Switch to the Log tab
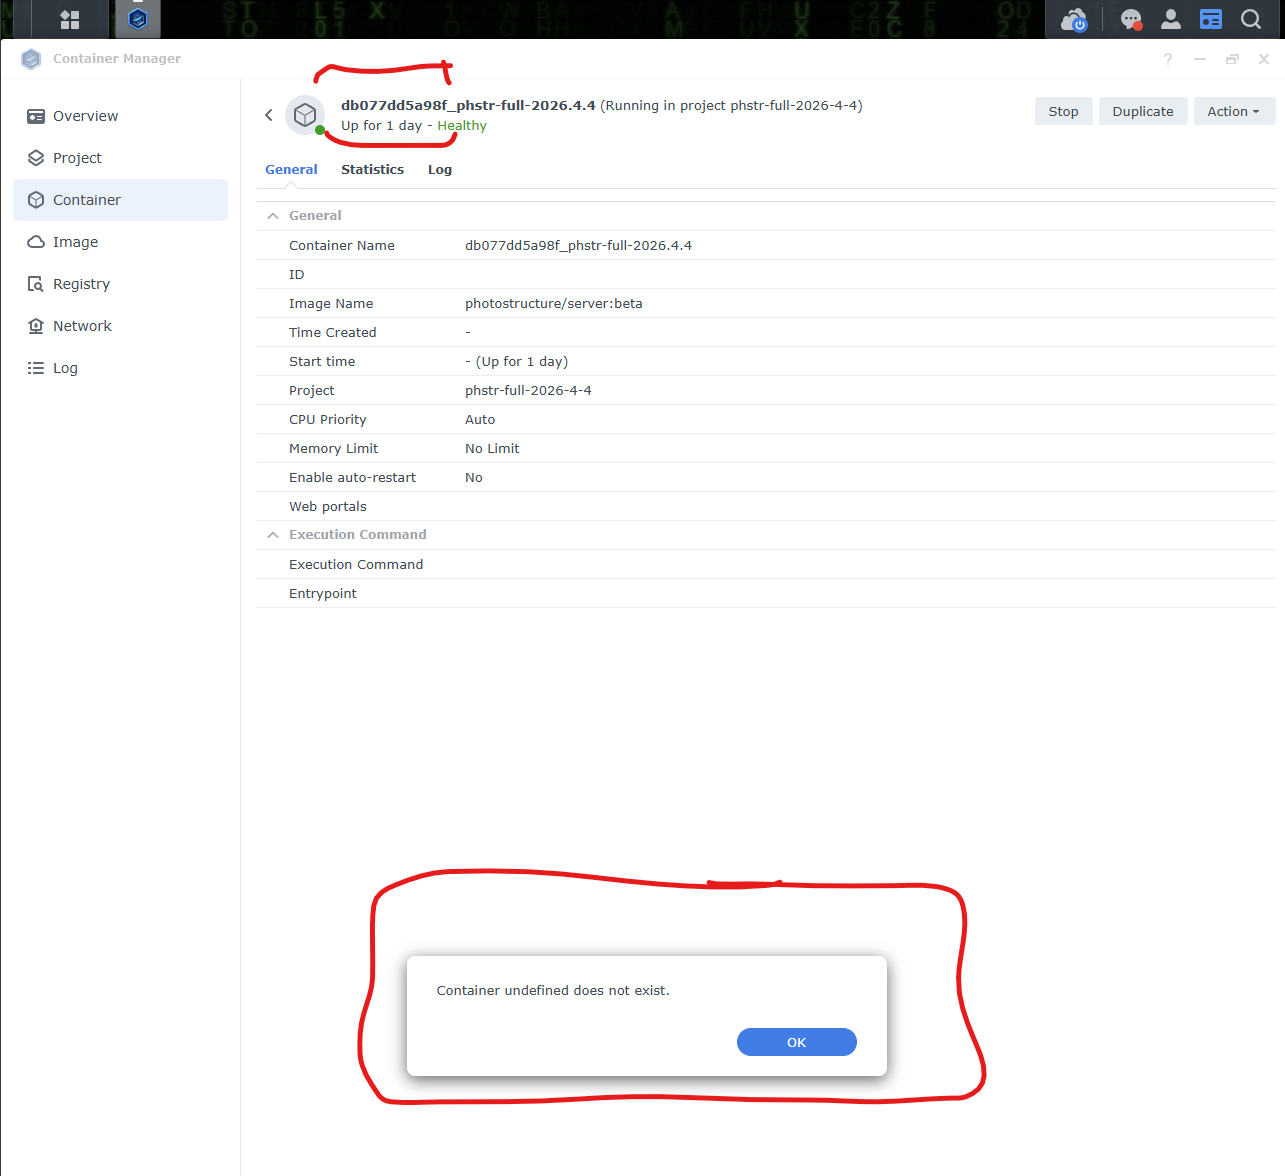 [x=440, y=170]
